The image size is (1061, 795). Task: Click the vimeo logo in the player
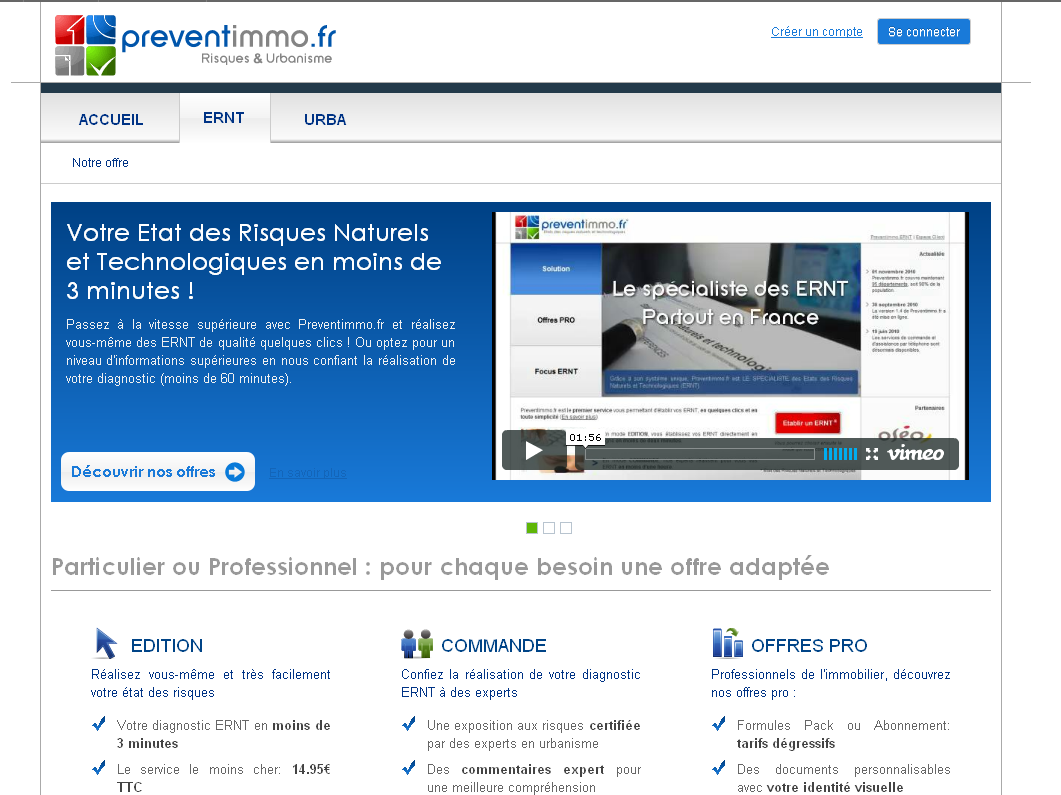click(x=916, y=453)
